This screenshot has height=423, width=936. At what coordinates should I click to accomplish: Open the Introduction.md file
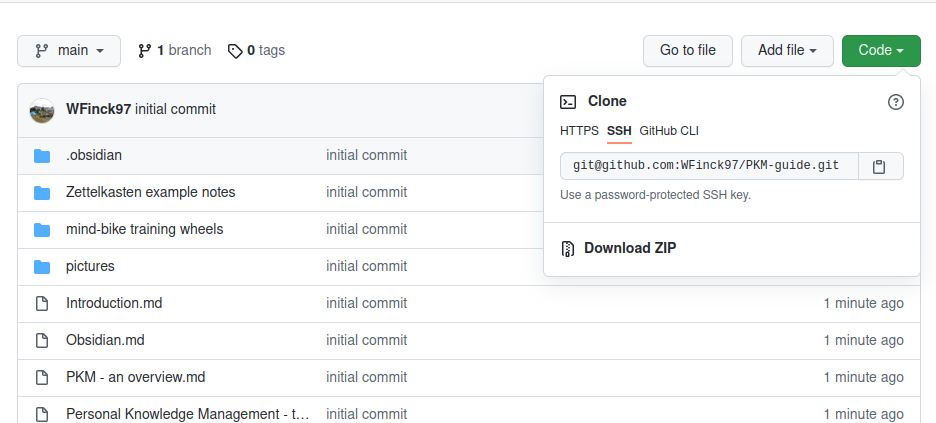(x=114, y=303)
